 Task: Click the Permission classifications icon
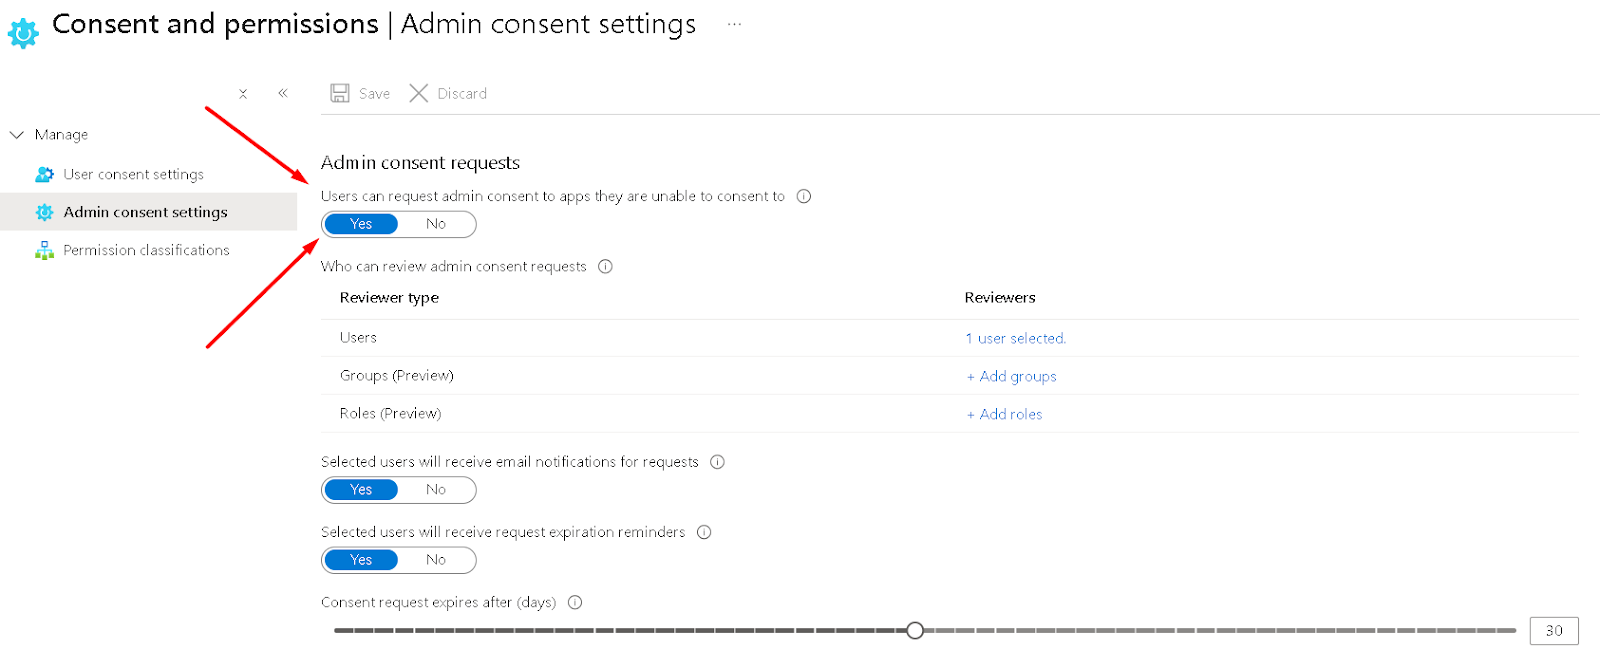tap(44, 250)
